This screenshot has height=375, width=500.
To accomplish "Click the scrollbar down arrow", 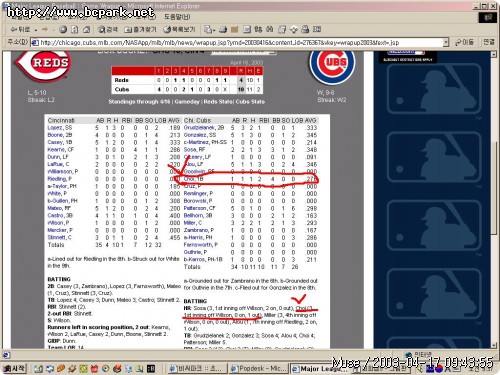I will 494,345.
